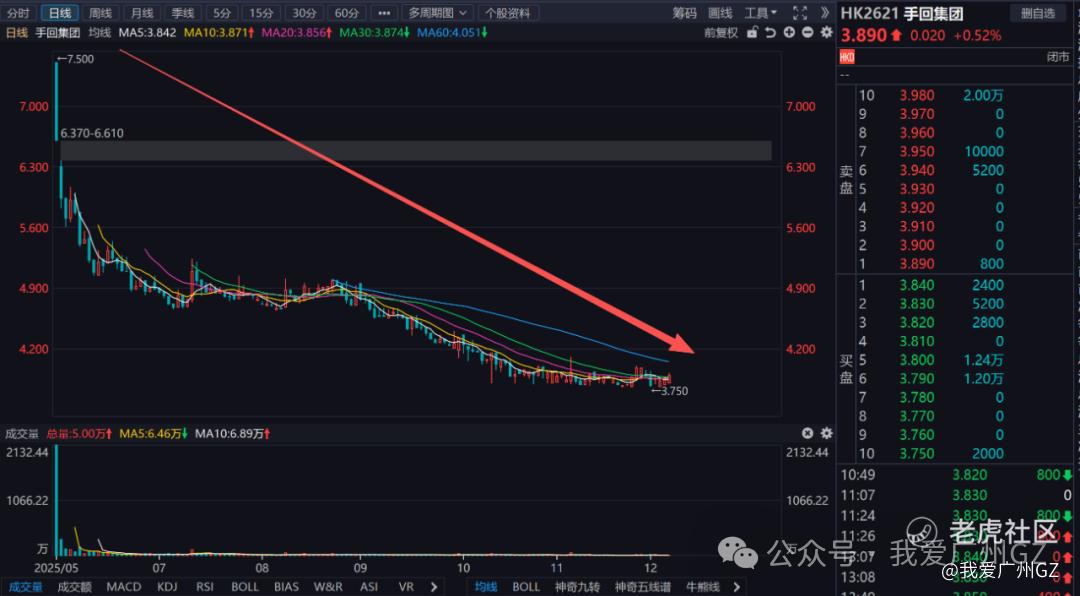Click the volume MA5:6.46万 label
This screenshot has width=1080, height=596.
coord(155,433)
